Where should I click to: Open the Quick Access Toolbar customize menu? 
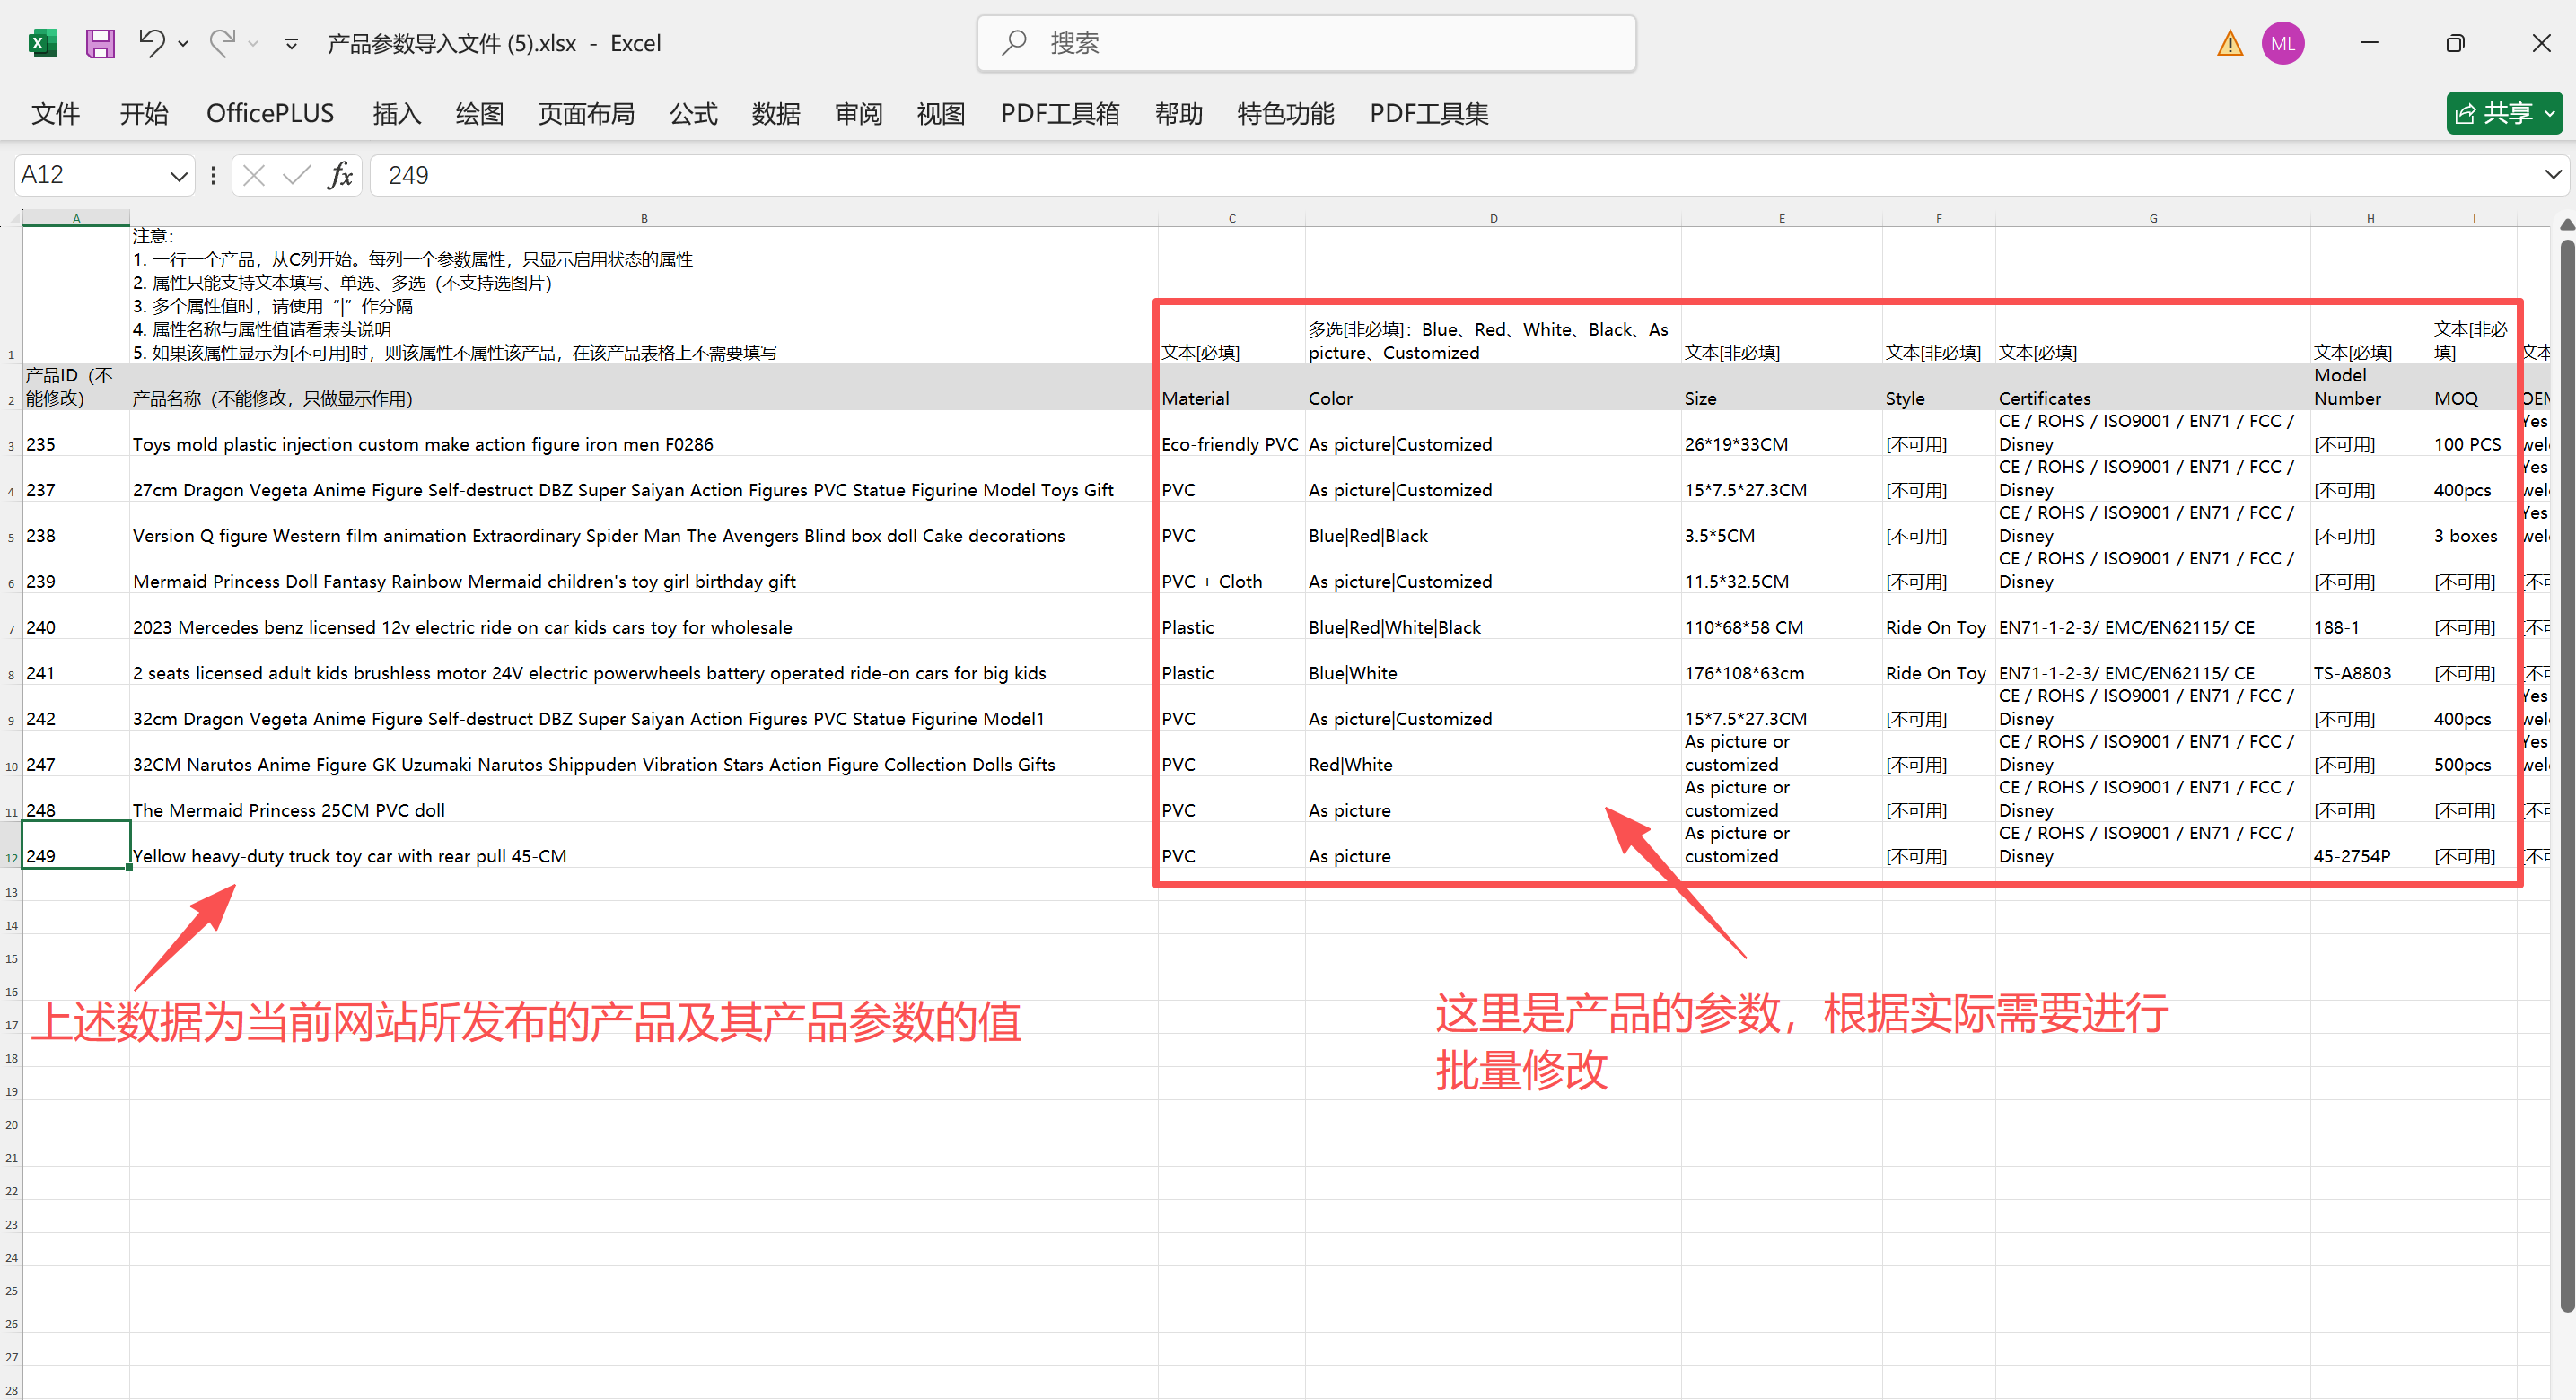tap(290, 44)
